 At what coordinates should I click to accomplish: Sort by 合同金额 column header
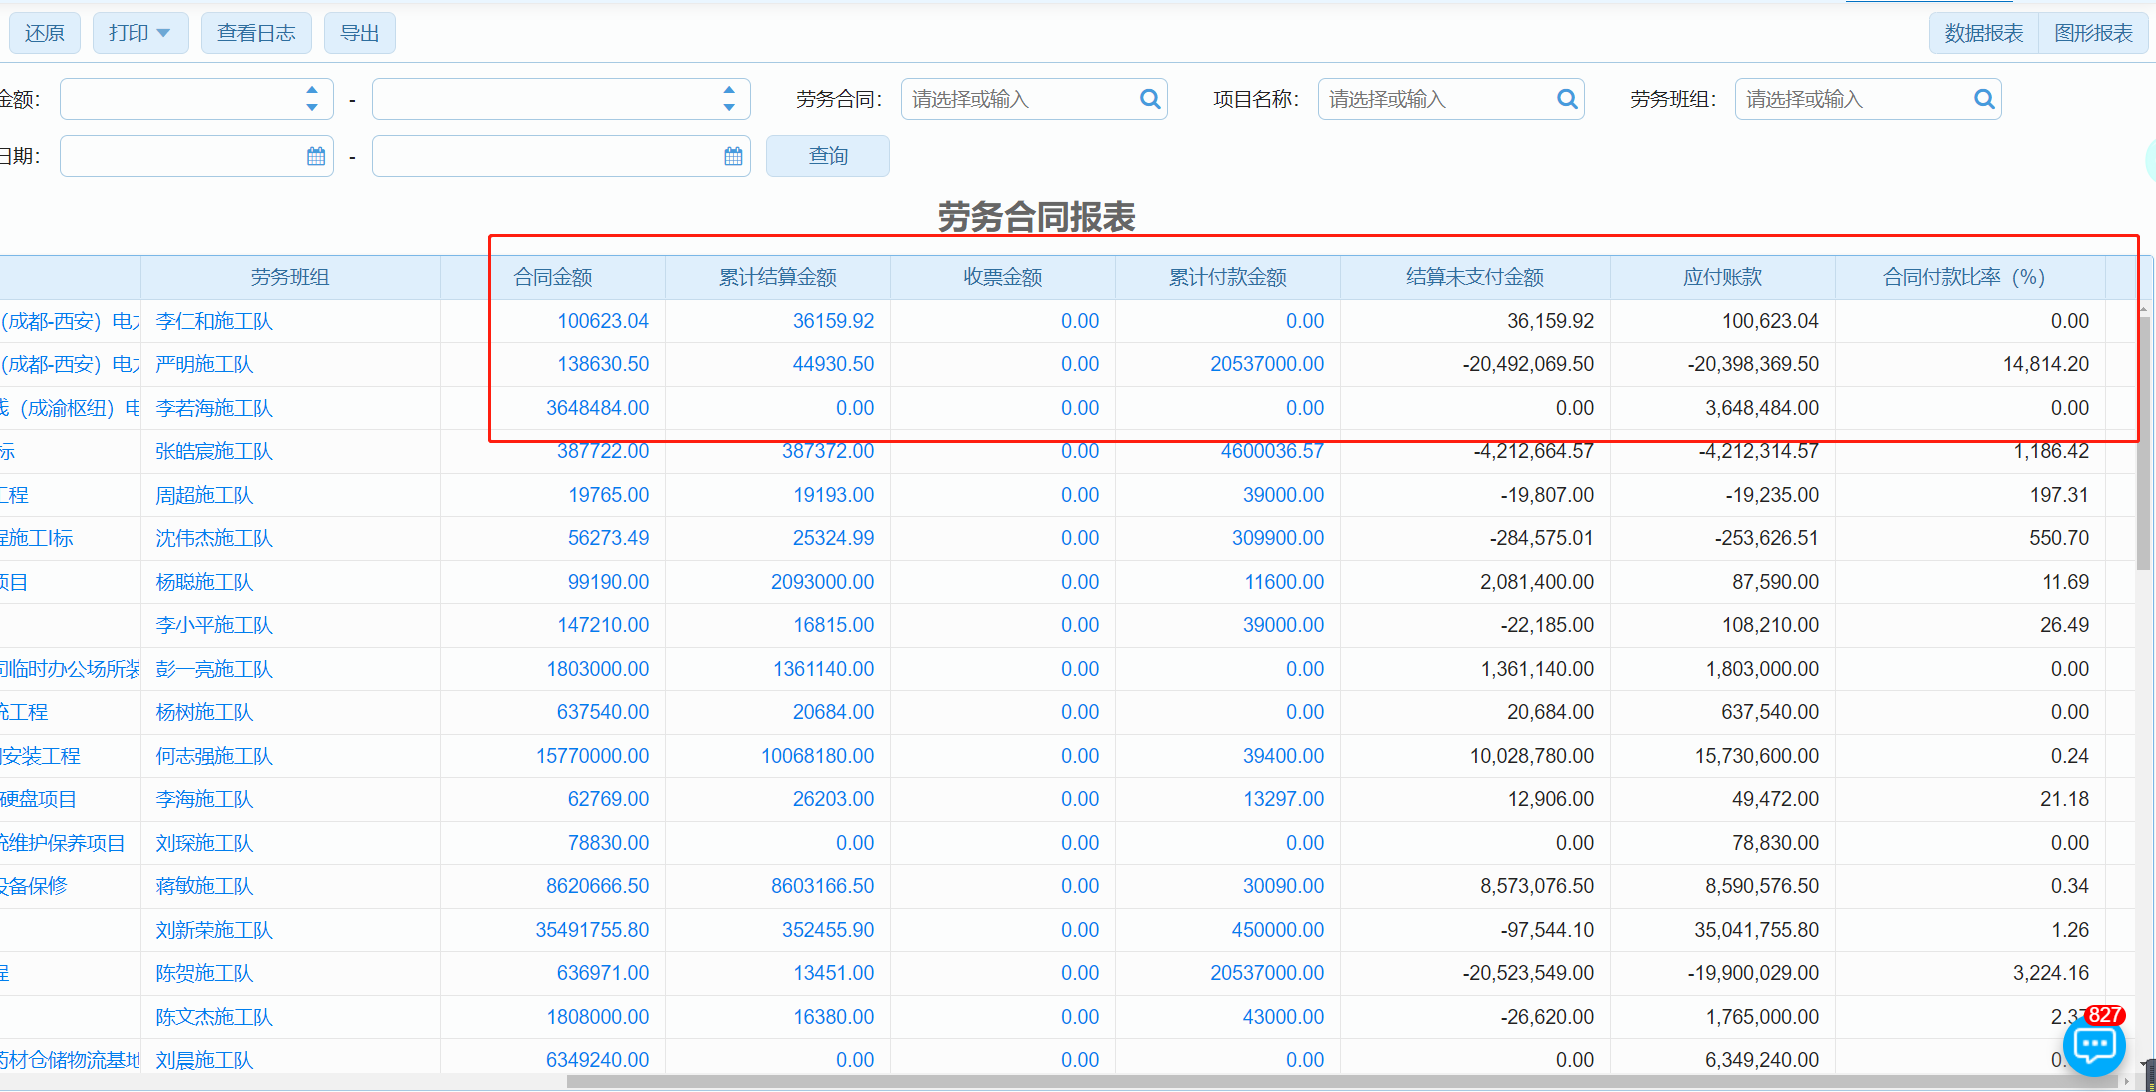[x=552, y=277]
